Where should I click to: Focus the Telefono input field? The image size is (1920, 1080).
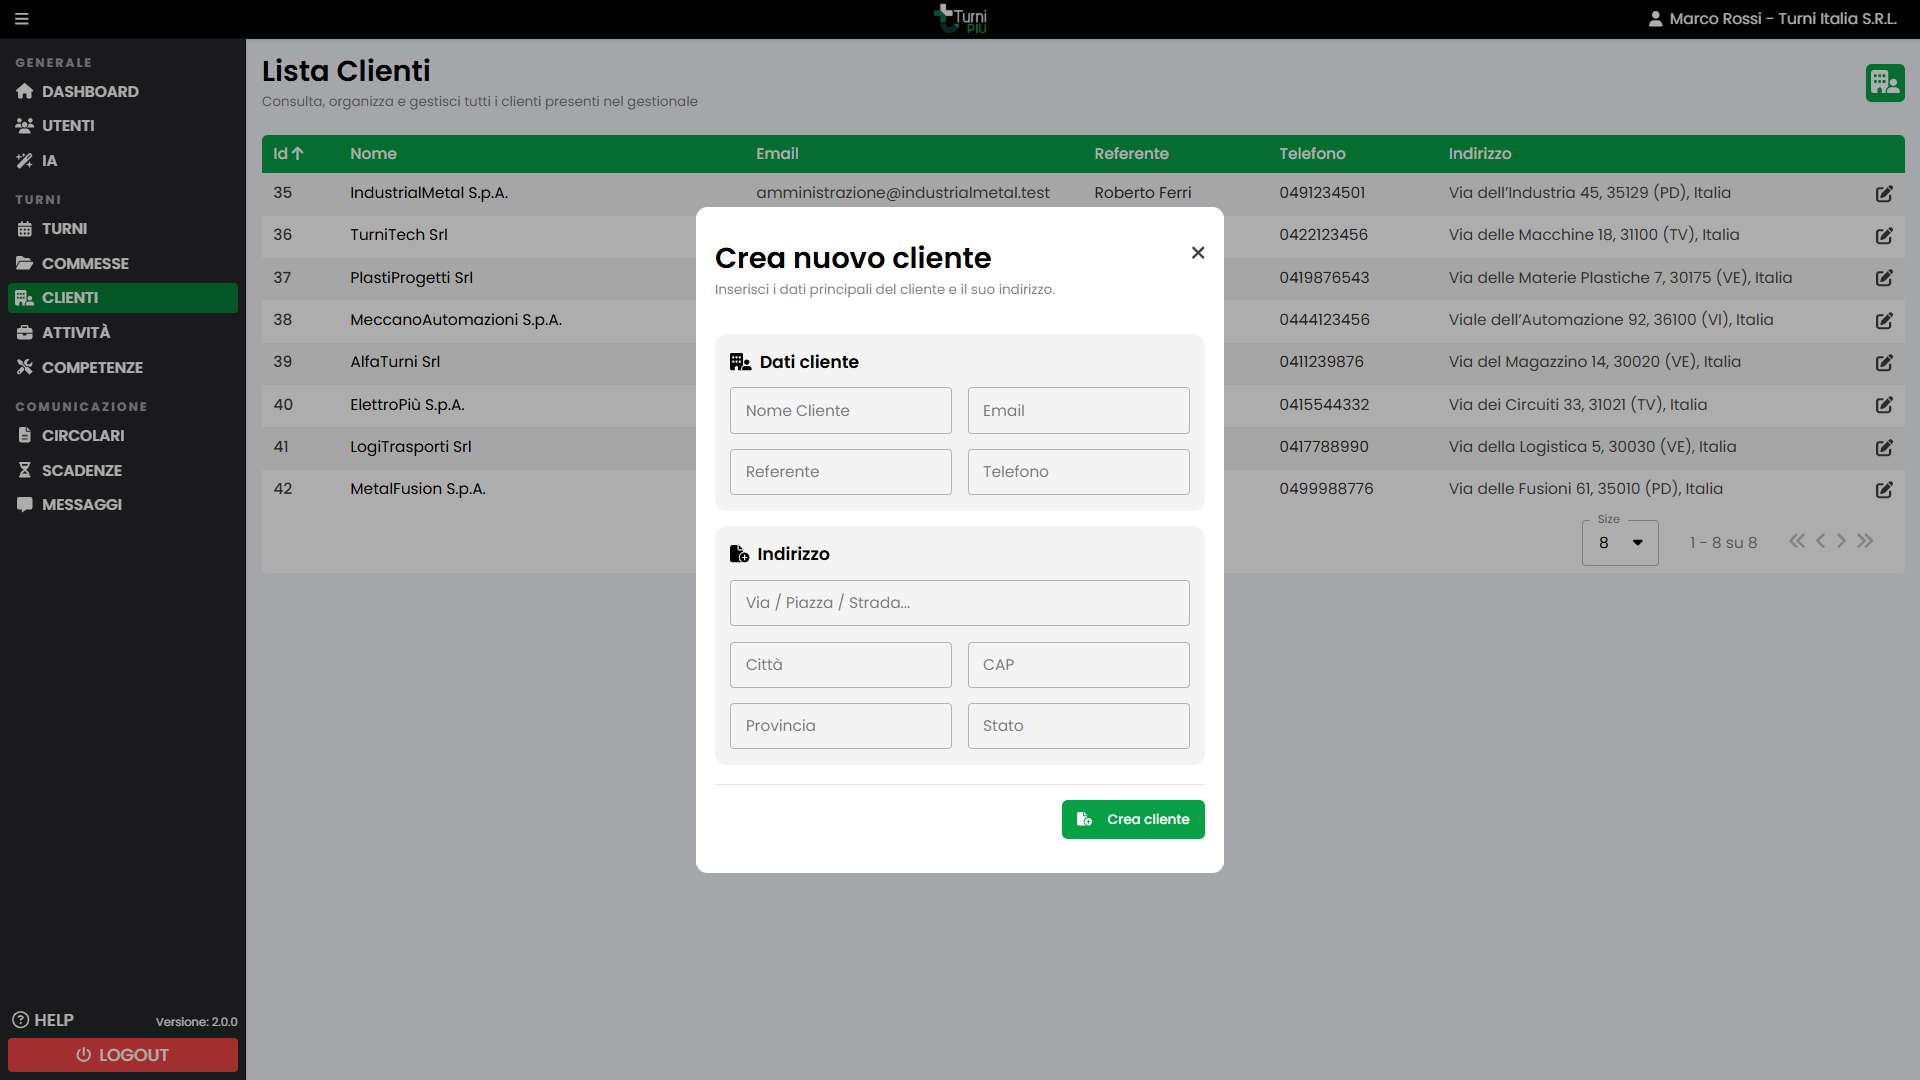1079,472
